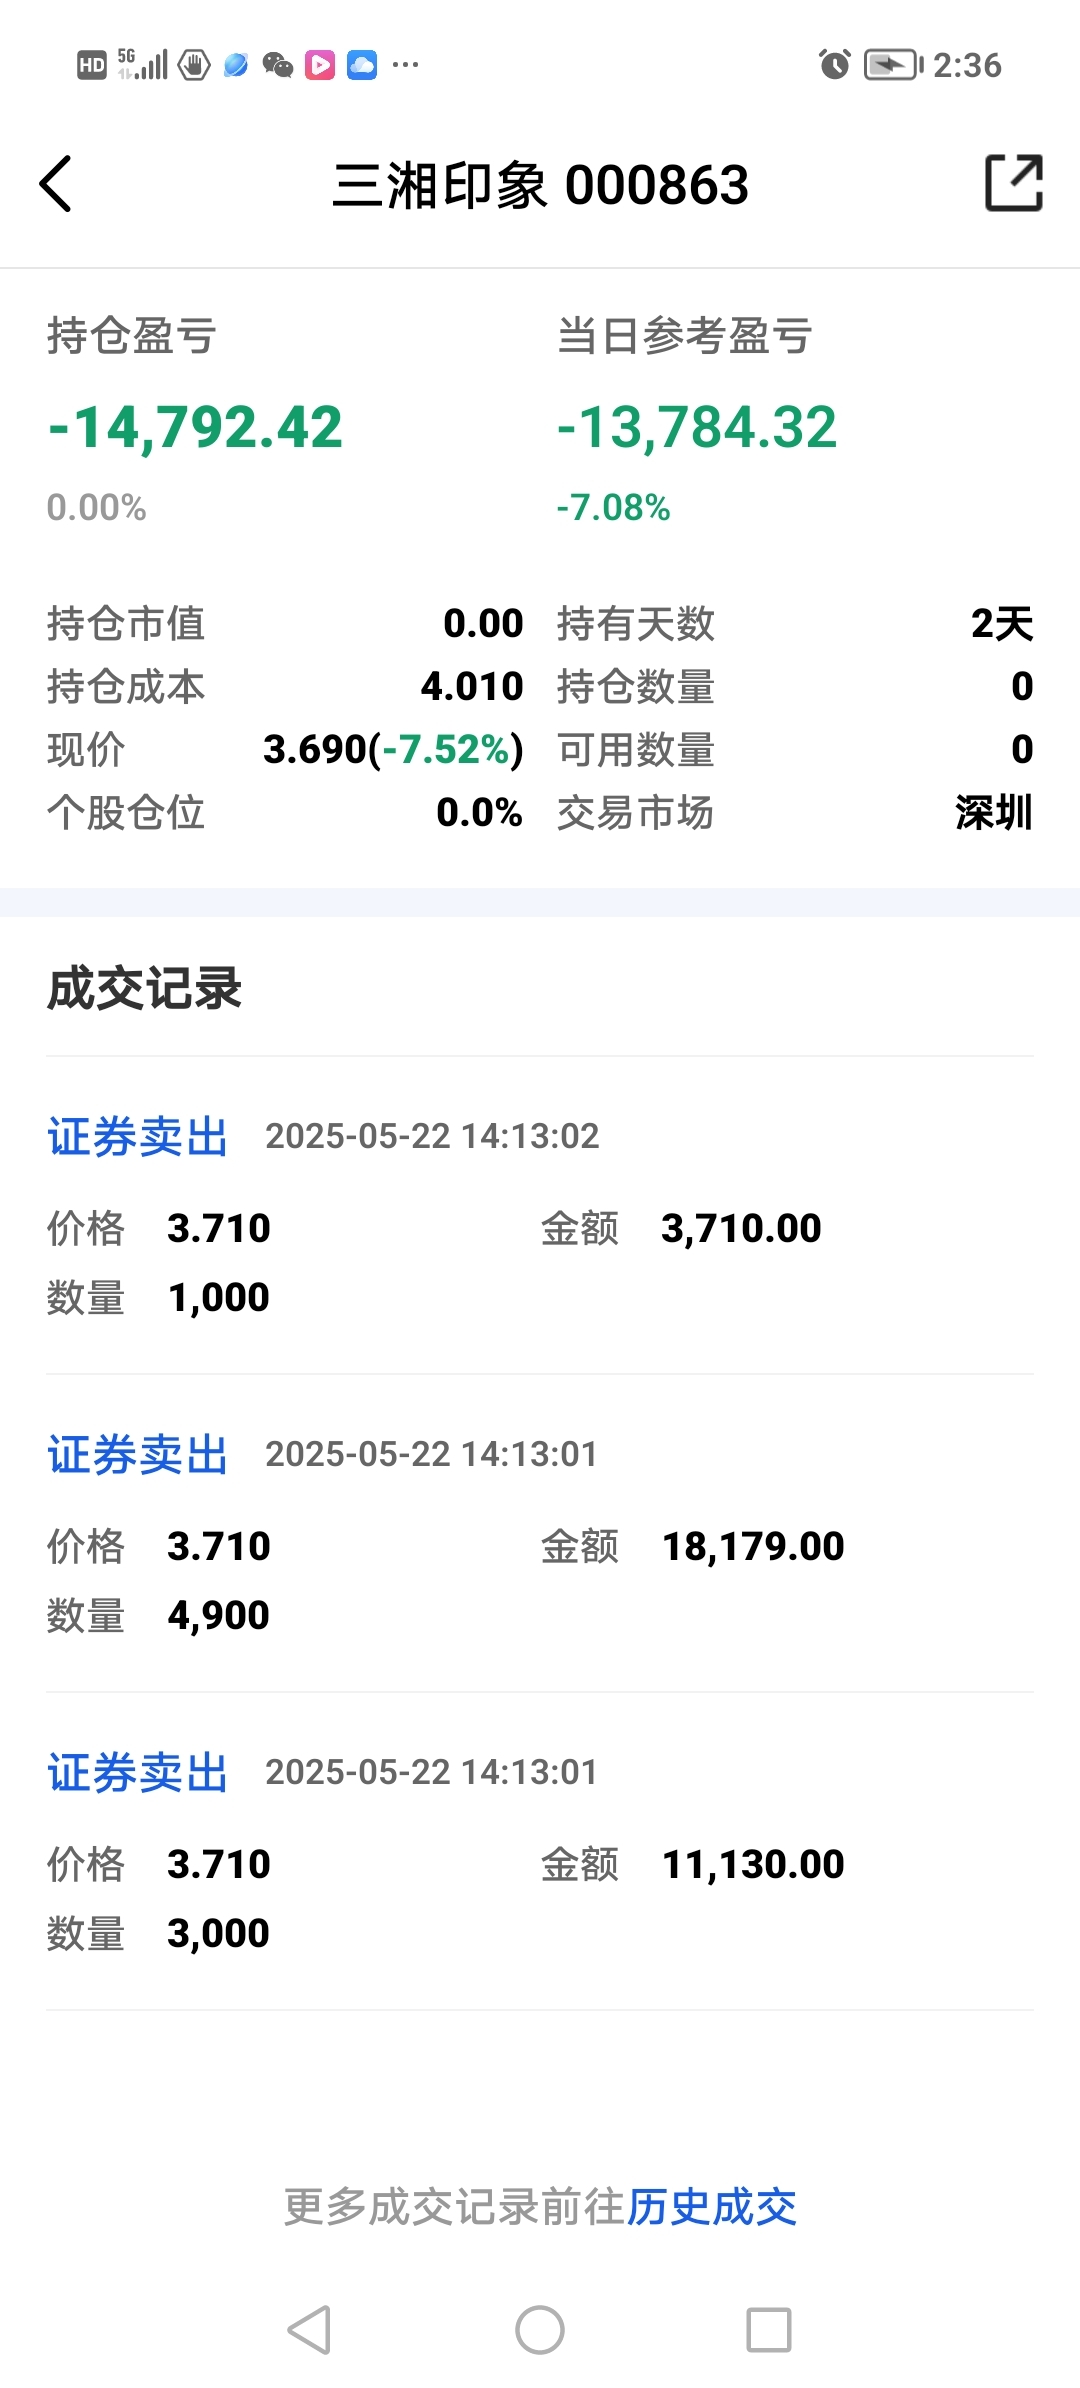
Task: Tap the battery status icon
Action: (x=894, y=65)
